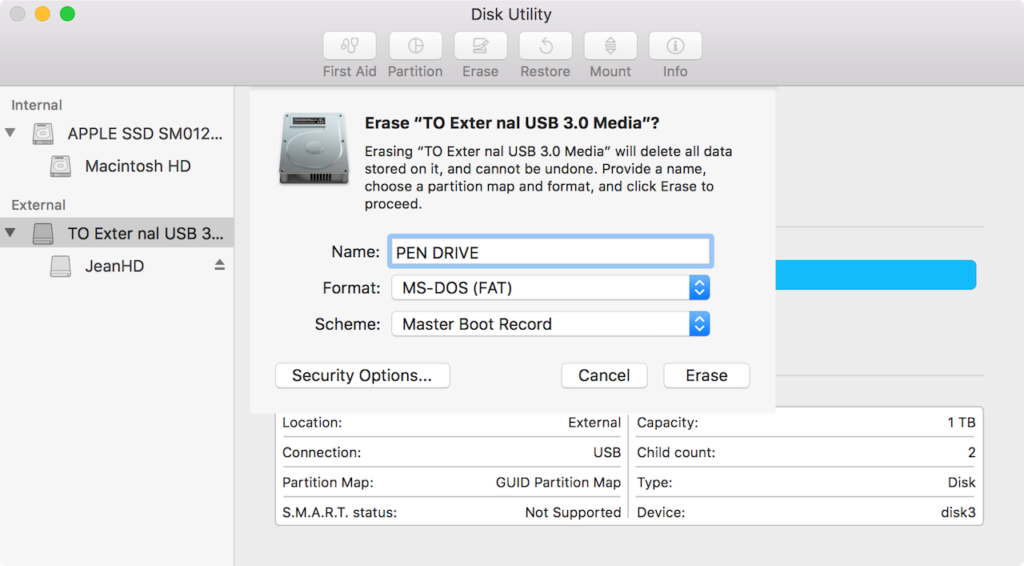Collapse the APPLE SSD disclosure triangle
Viewport: 1024px width, 566px height.
click(x=10, y=133)
